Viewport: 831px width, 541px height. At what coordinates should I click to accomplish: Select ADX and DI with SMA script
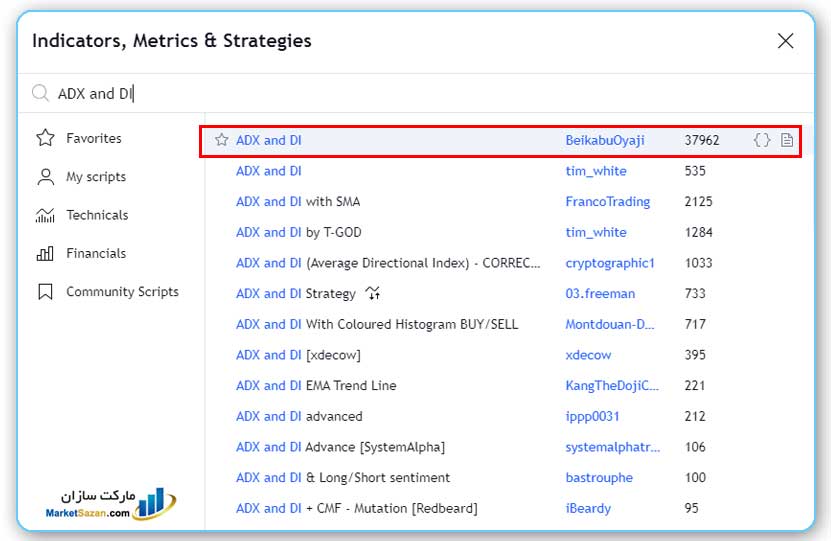(298, 202)
